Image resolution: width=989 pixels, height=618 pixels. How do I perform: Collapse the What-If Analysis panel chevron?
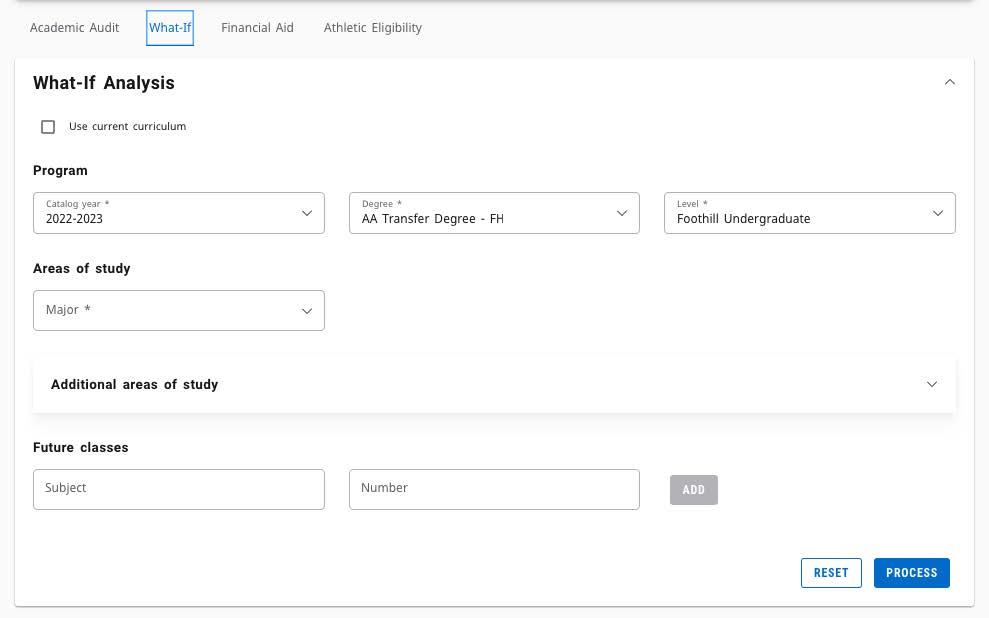[x=950, y=83]
